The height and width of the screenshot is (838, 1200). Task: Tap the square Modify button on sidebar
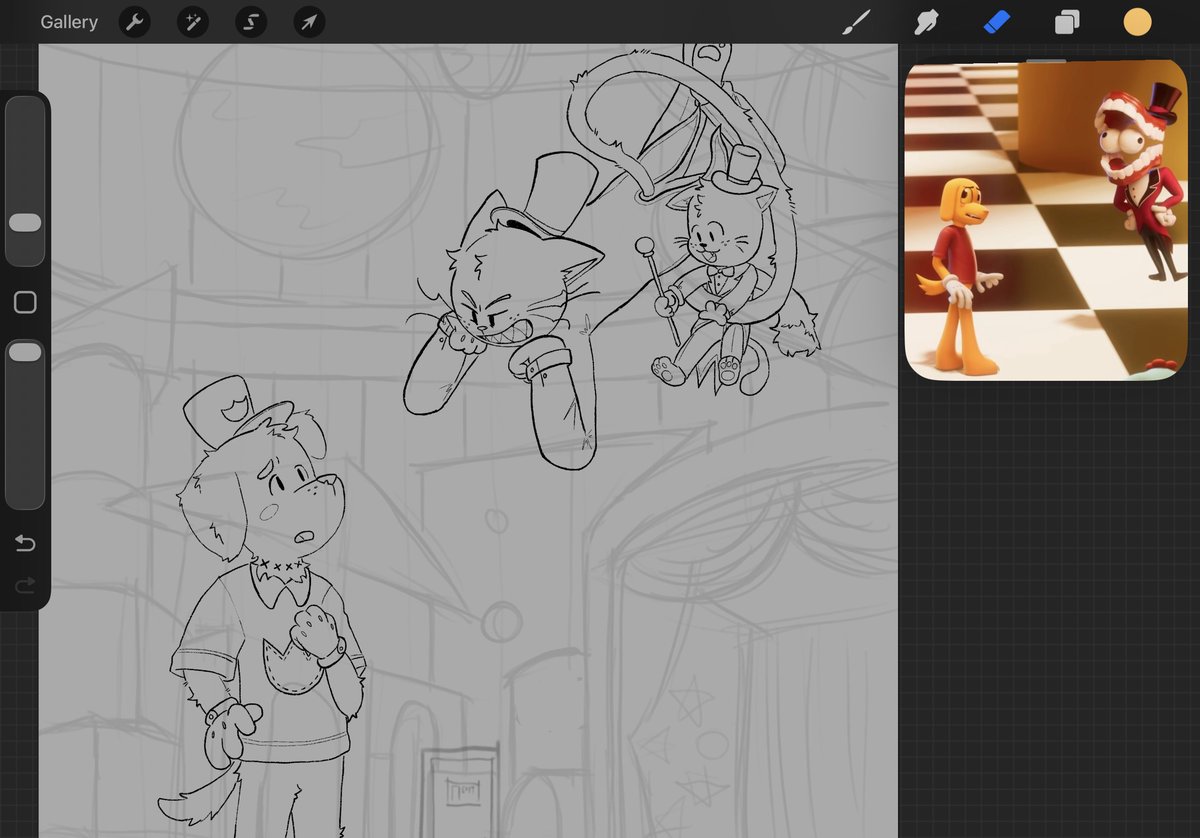coord(25,302)
